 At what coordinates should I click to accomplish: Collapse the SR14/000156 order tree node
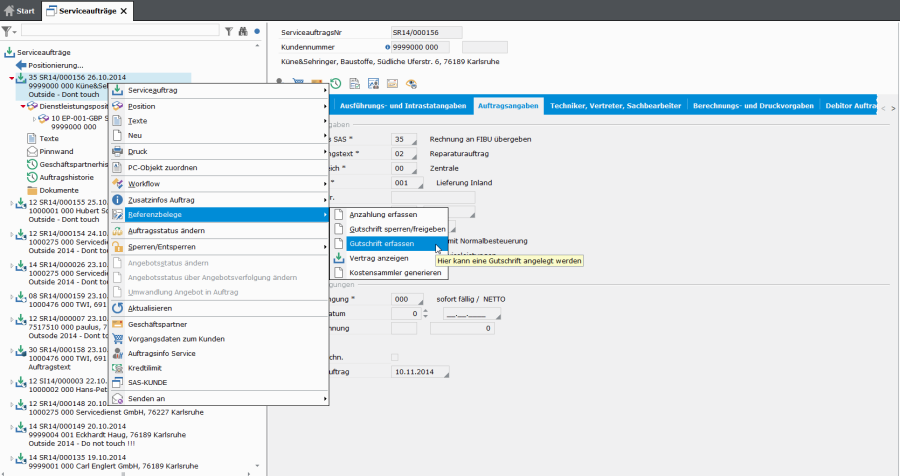[x=11, y=77]
